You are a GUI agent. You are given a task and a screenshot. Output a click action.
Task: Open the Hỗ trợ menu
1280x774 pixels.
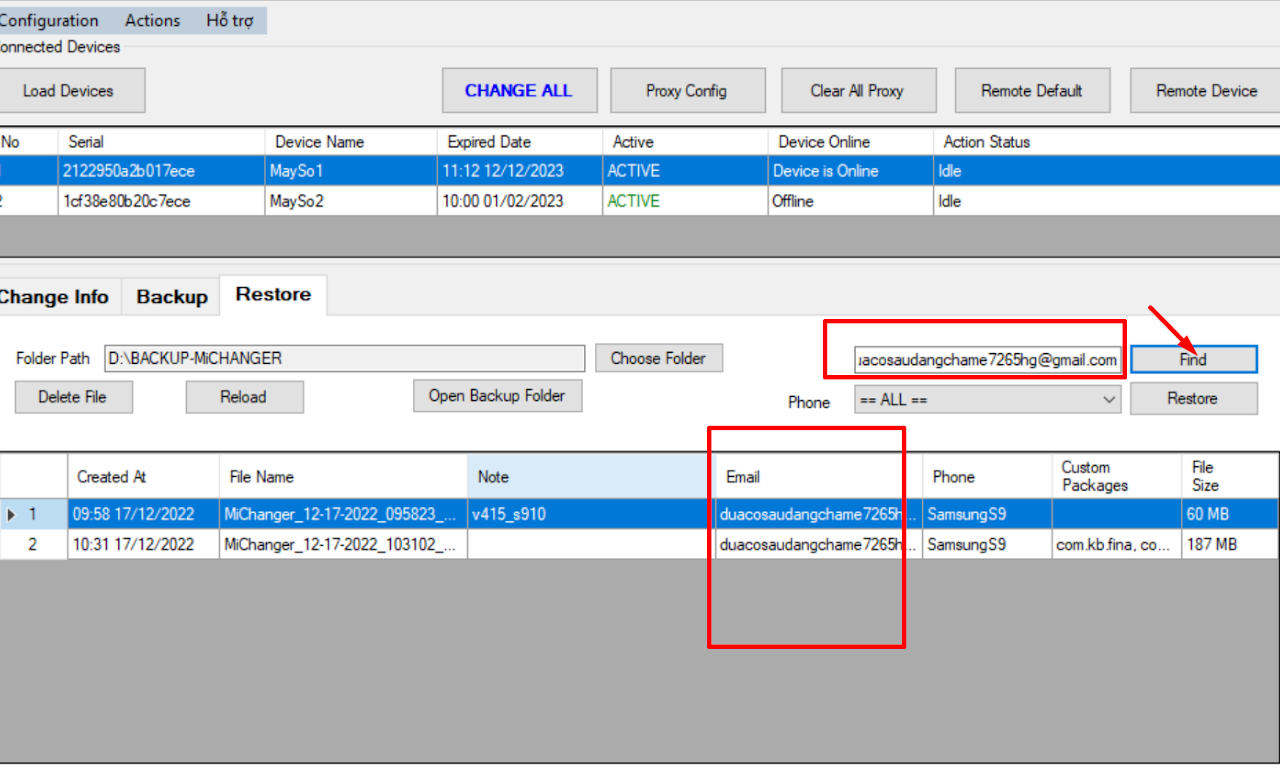click(x=229, y=20)
